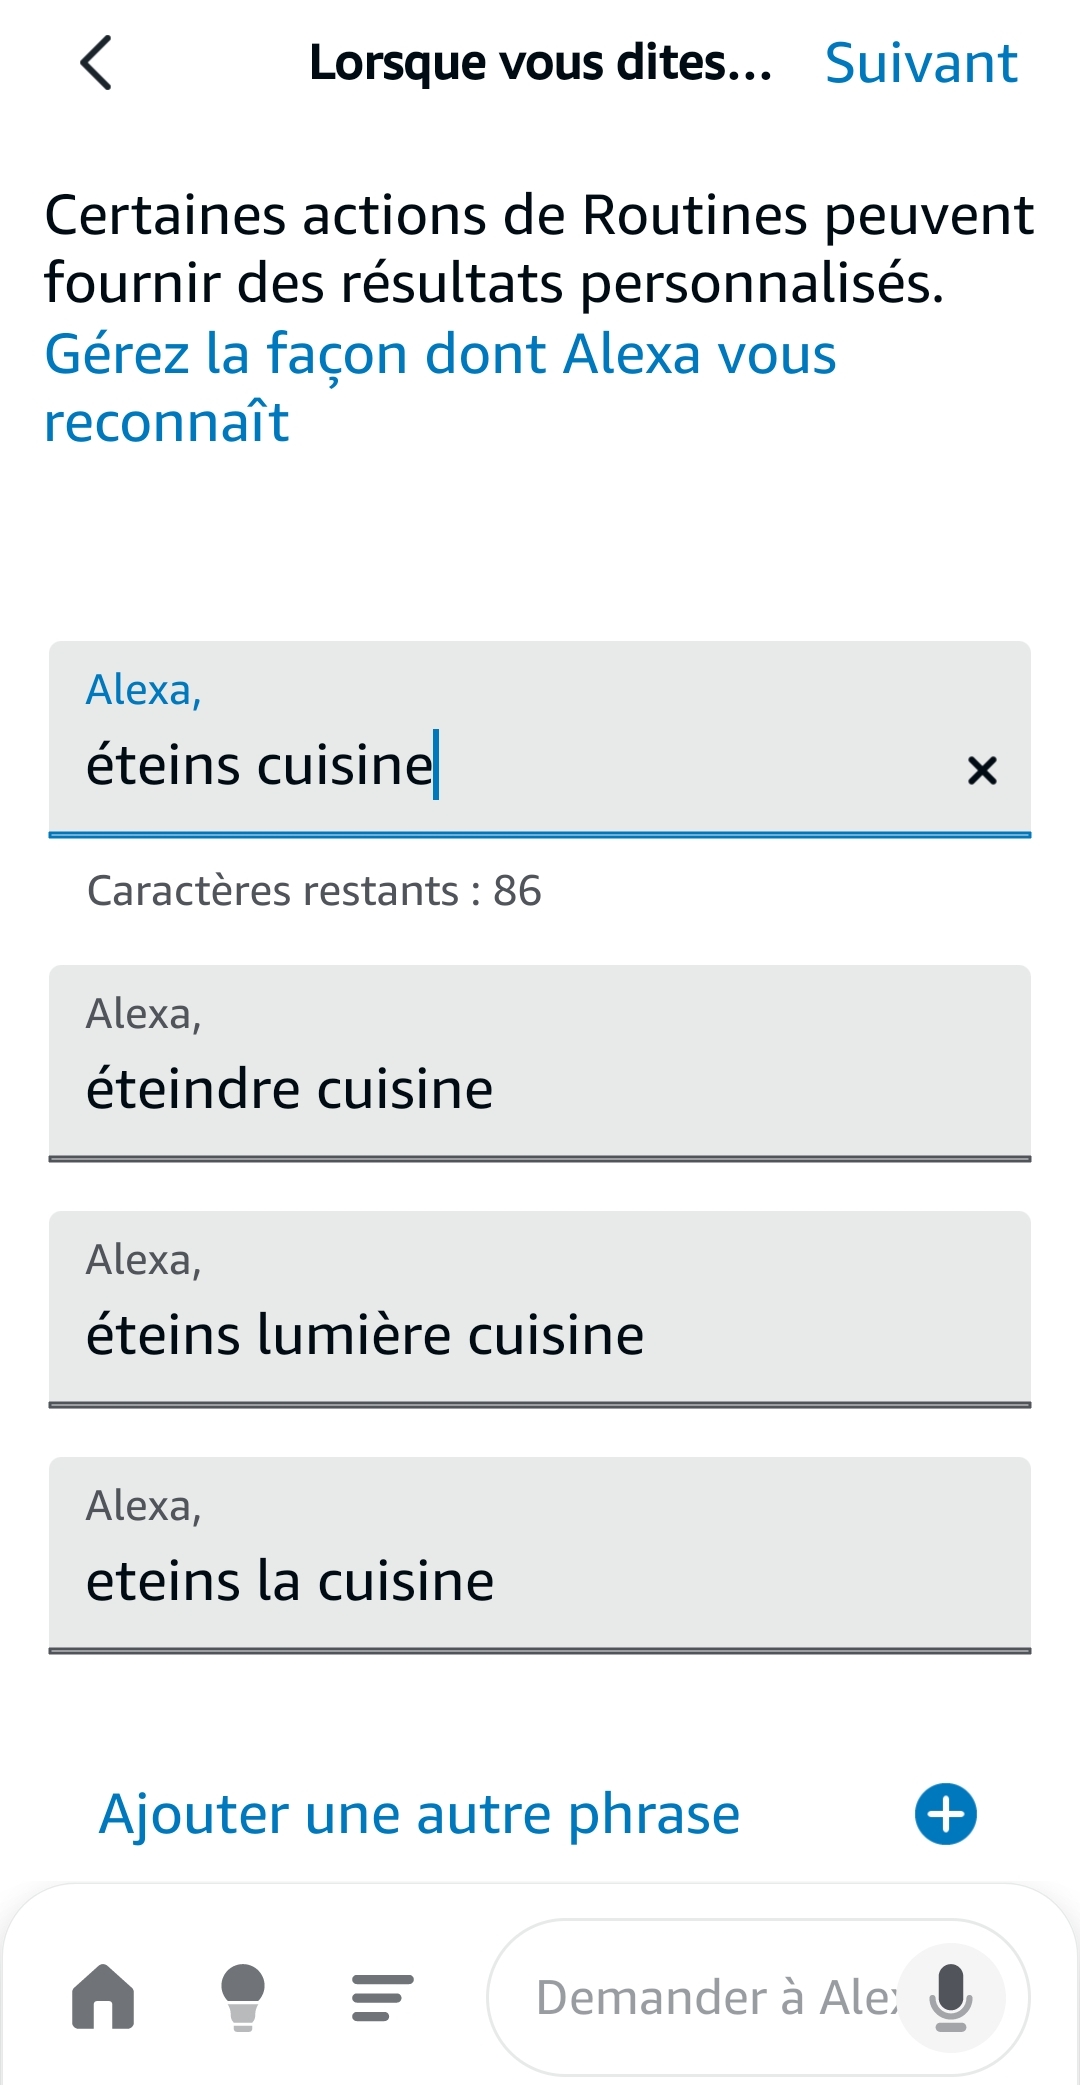The width and height of the screenshot is (1080, 2085).
Task: Click the "Ajouter une autre phrase" link
Action: [x=420, y=1814]
